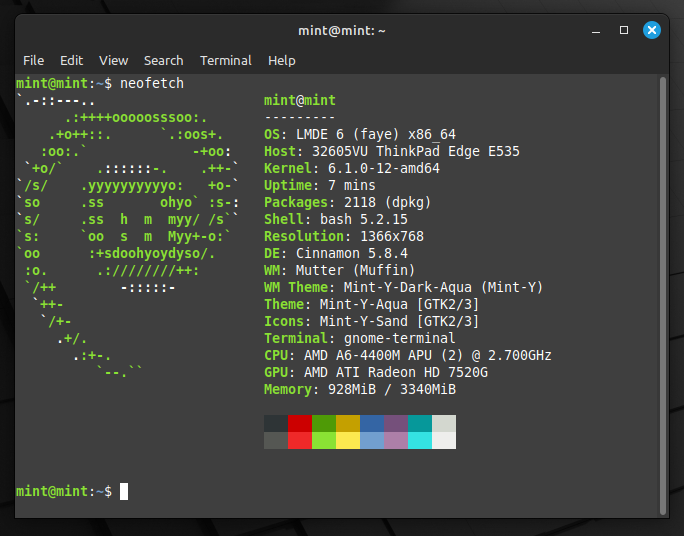Click the bright yellow block in bottom row
Screen dimensions: 684x536
[348, 440]
